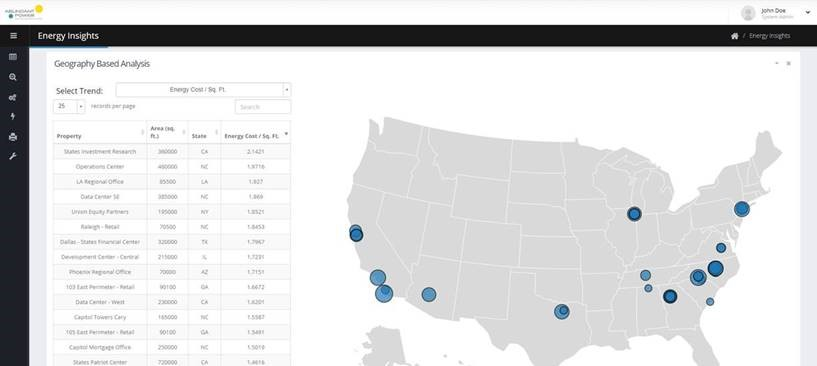Sort by Energy Cost / Sq. Ft. column
817x366 pixels.
(256, 132)
